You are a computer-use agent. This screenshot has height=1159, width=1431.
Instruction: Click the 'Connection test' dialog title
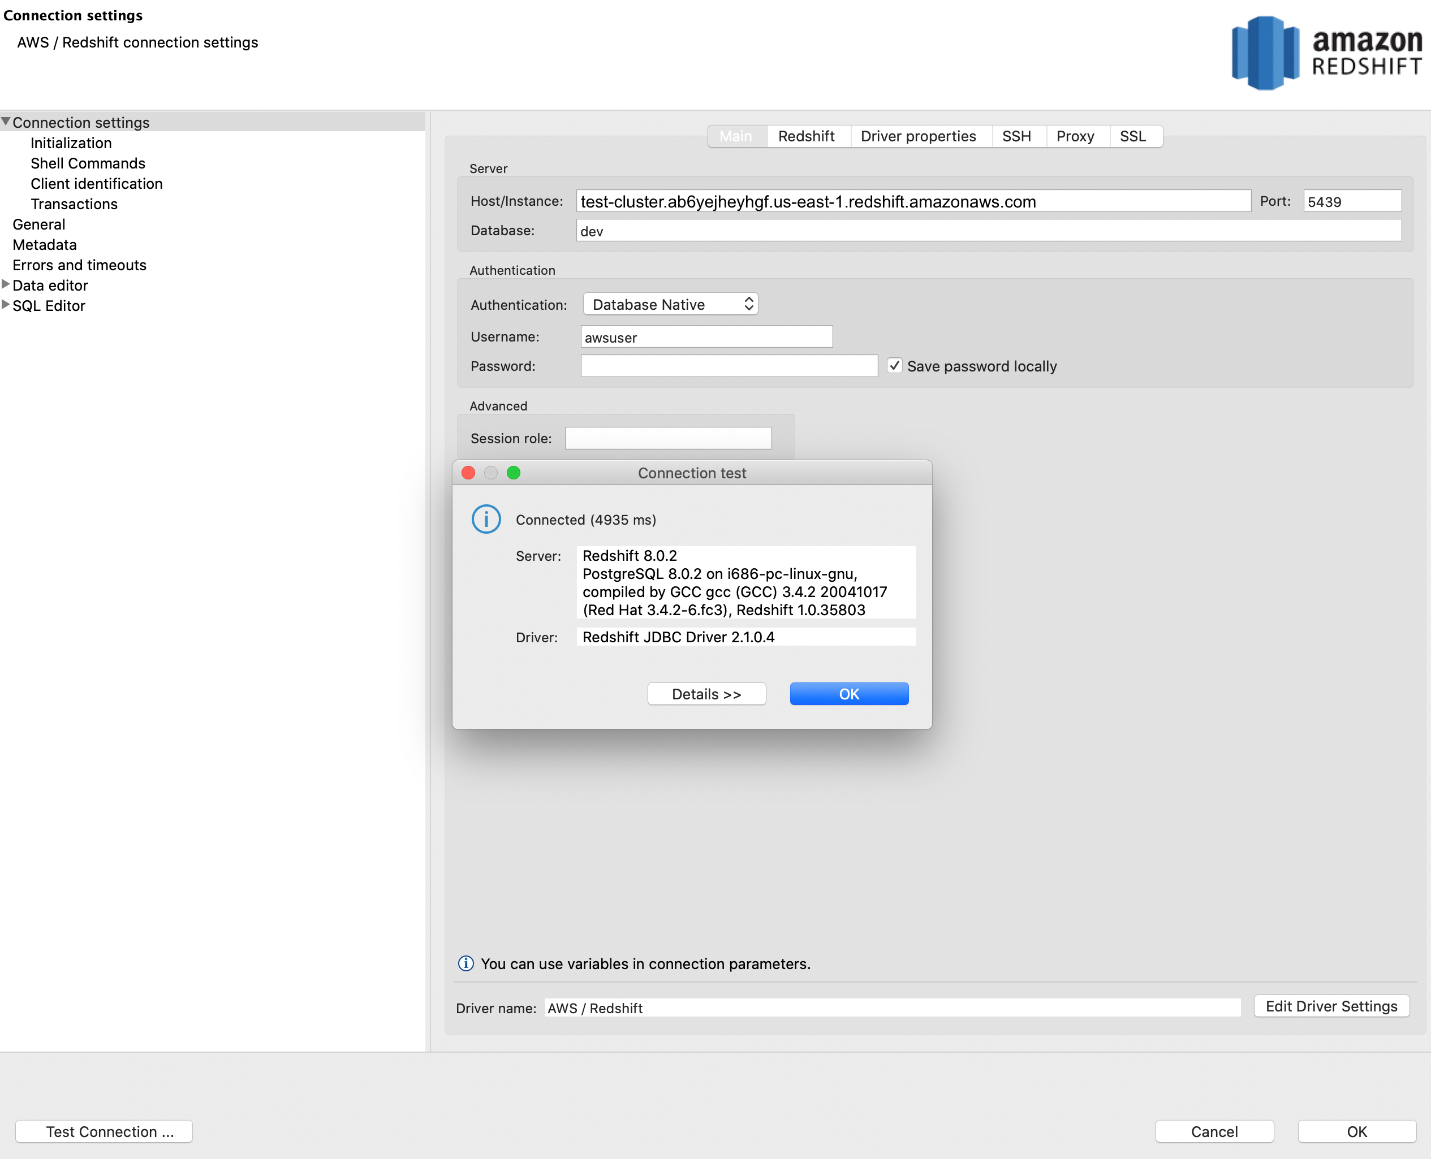[x=692, y=473]
